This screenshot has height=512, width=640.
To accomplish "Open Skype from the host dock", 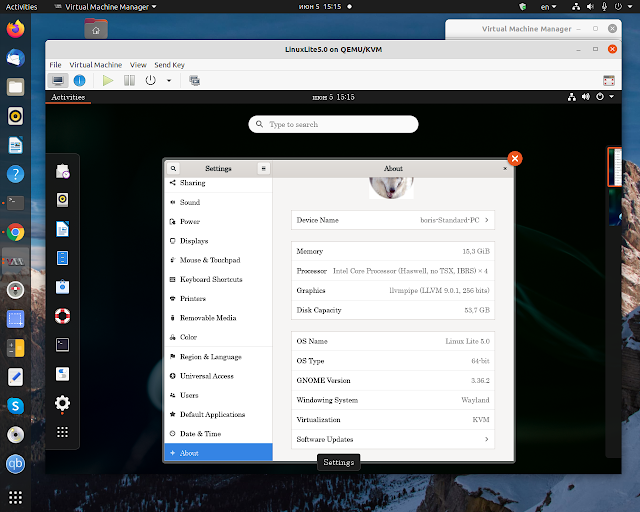I will click(16, 406).
